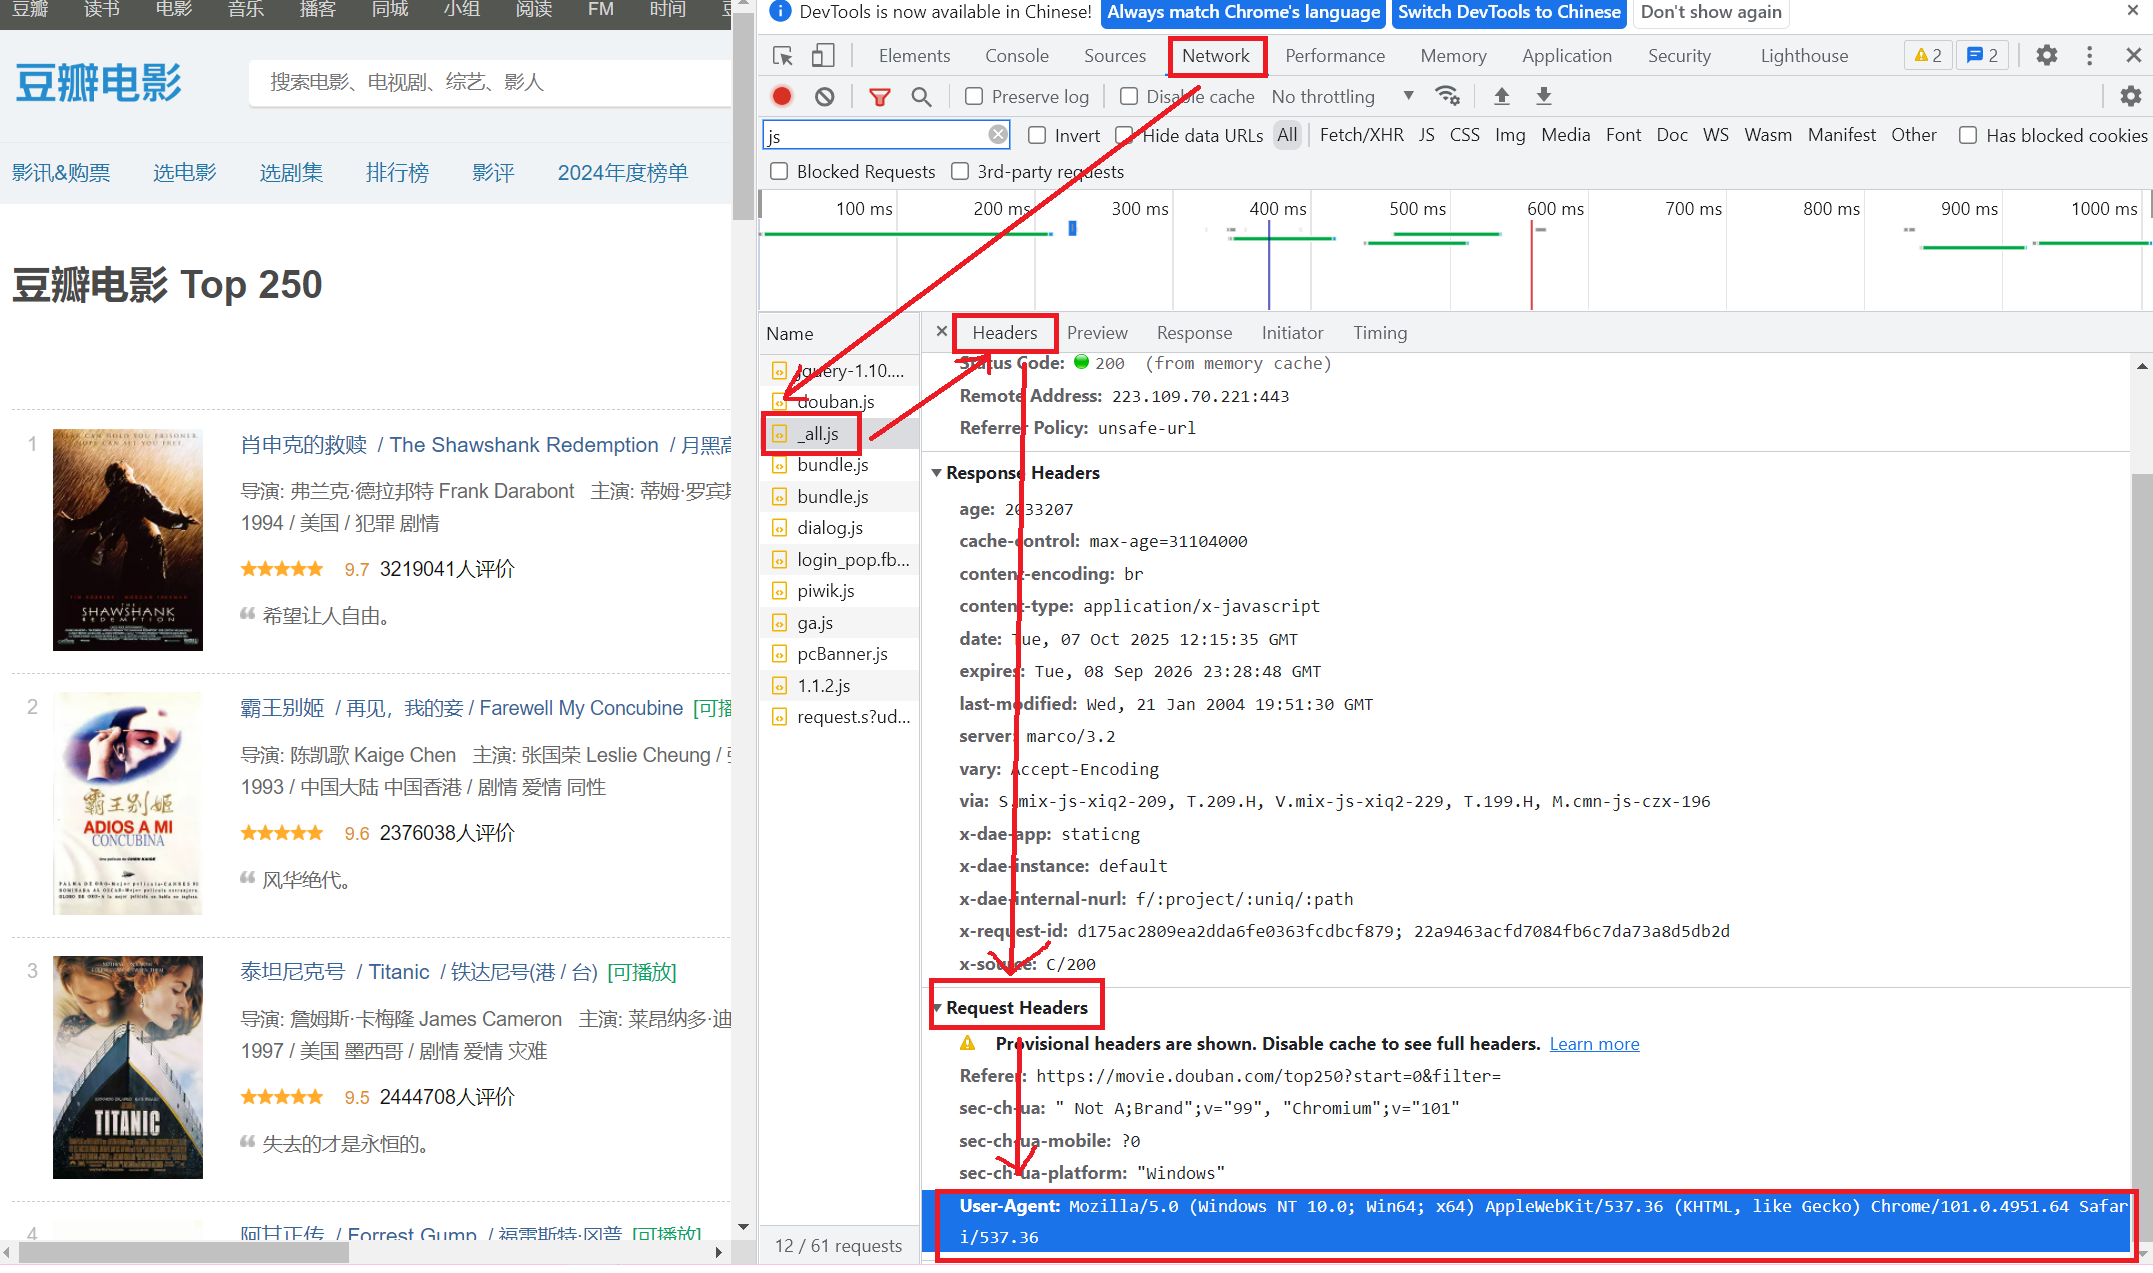Stop recording network log
The image size is (2153, 1273).
click(782, 97)
